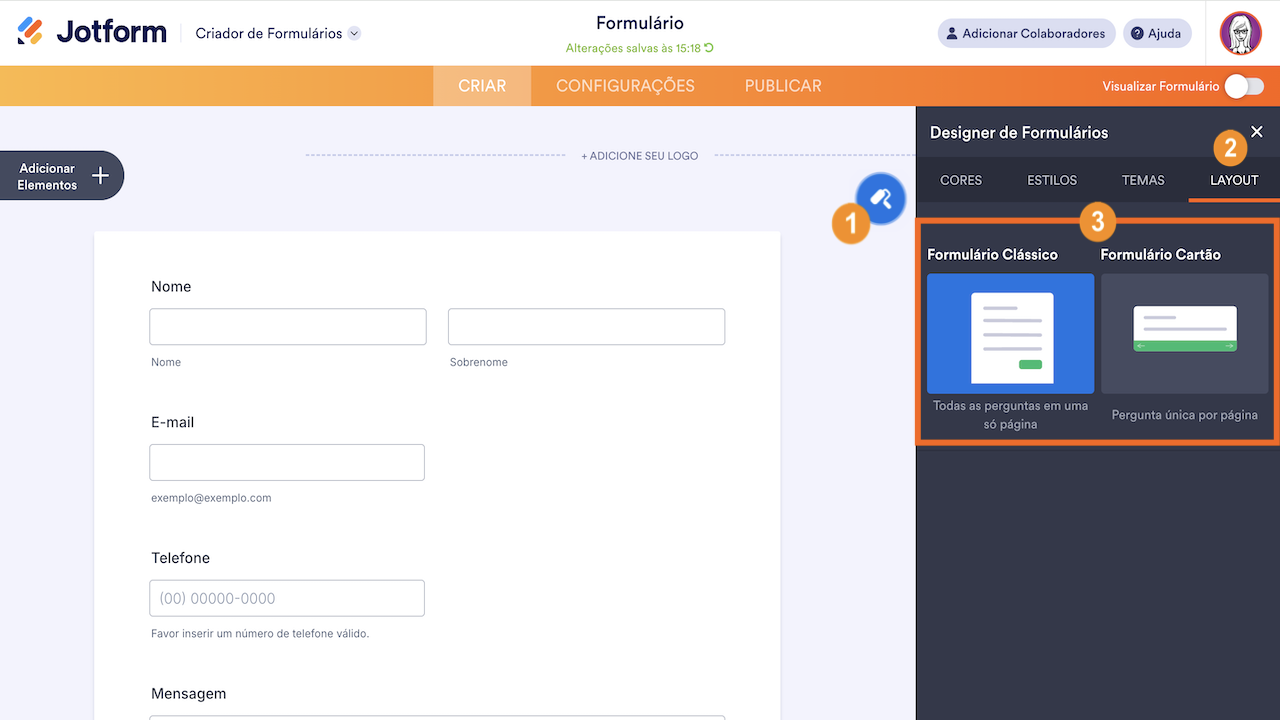Click the Sobrenome input field
This screenshot has width=1280, height=720.
[586, 327]
